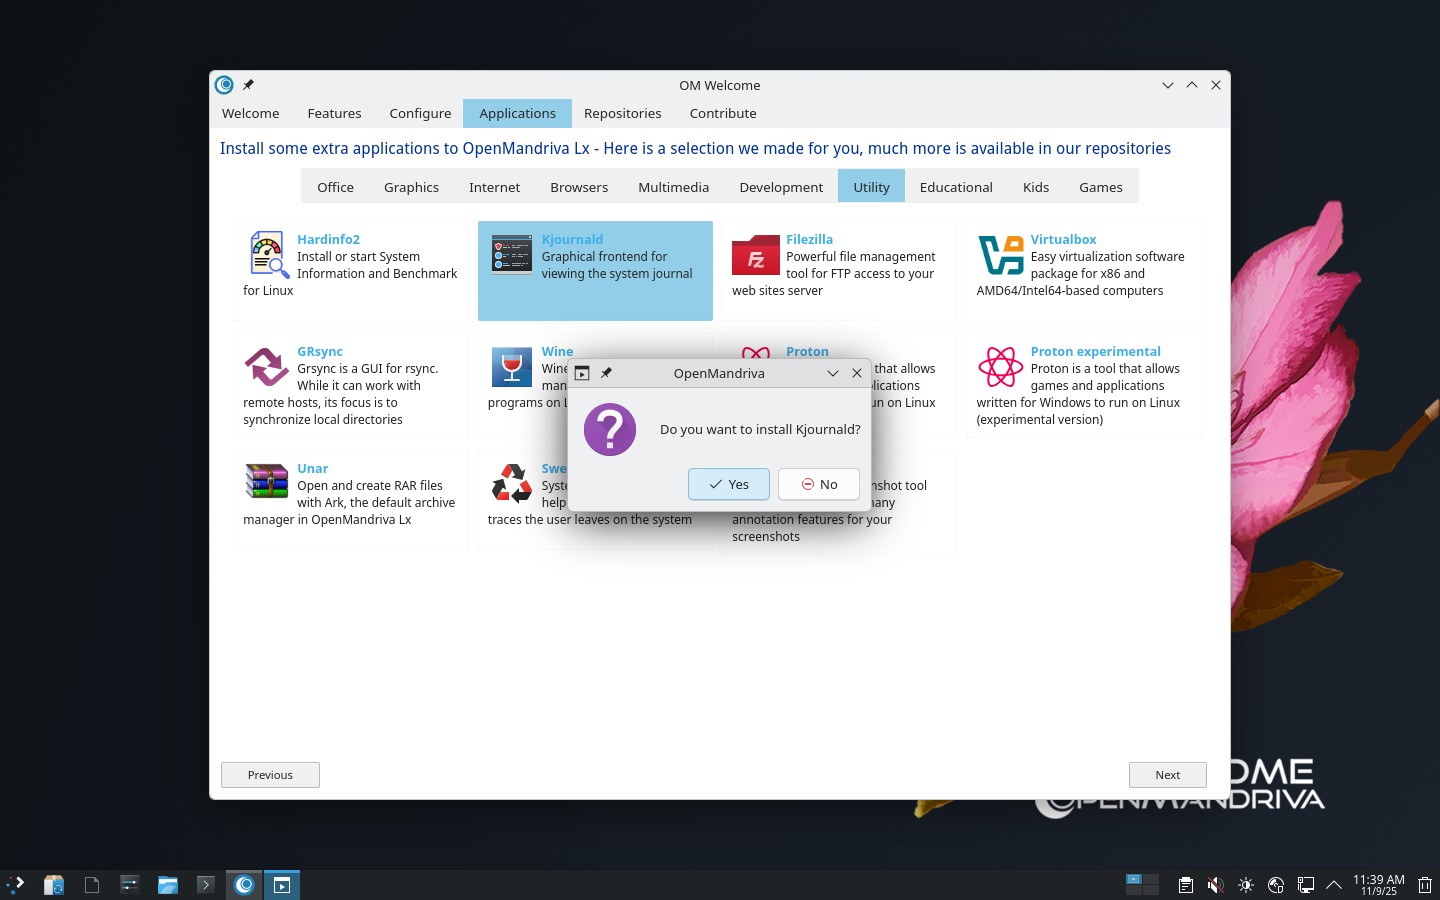Toggle the pin on OpenMandriva dialog
The height and width of the screenshot is (900, 1440).
(x=606, y=373)
